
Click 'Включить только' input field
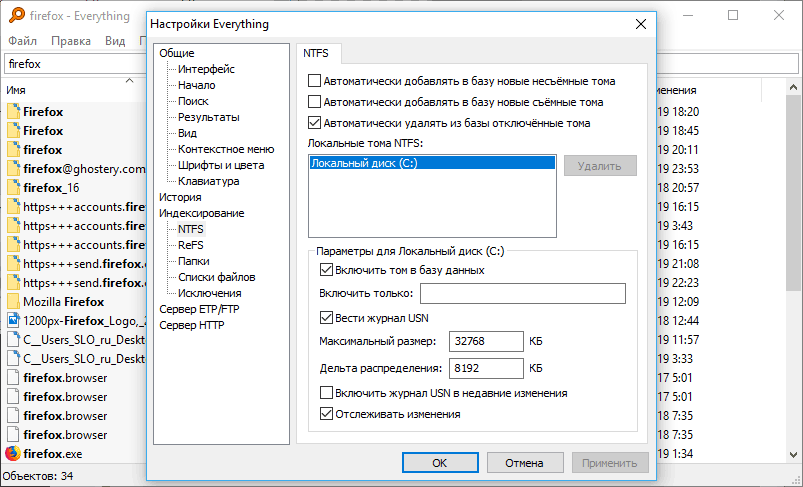click(x=523, y=293)
